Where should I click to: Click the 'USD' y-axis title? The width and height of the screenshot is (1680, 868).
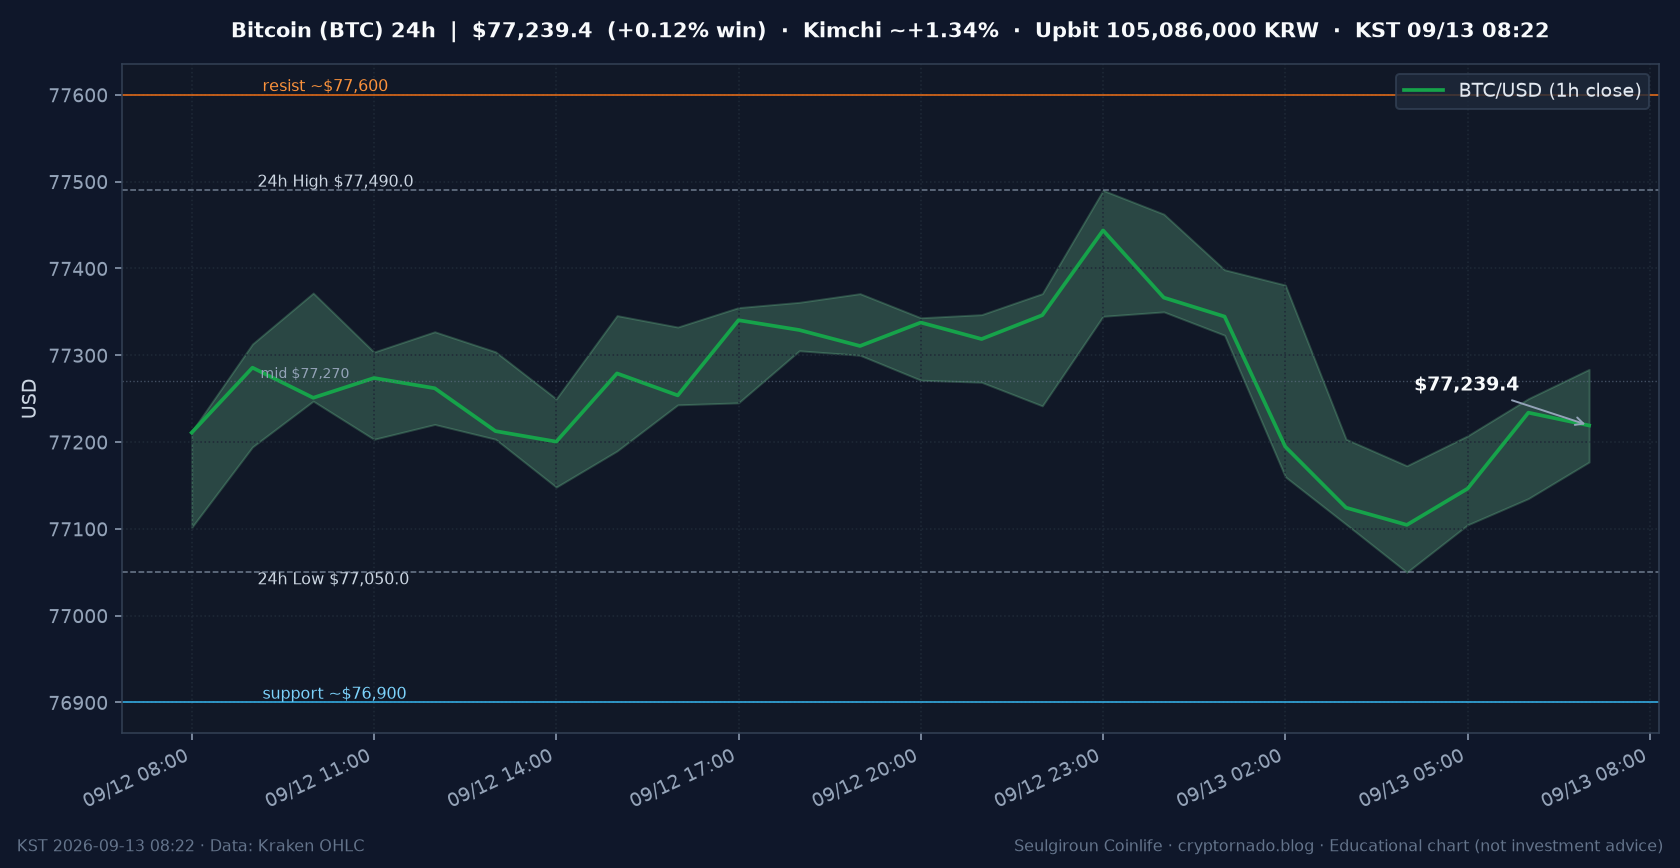pyautogui.click(x=29, y=399)
